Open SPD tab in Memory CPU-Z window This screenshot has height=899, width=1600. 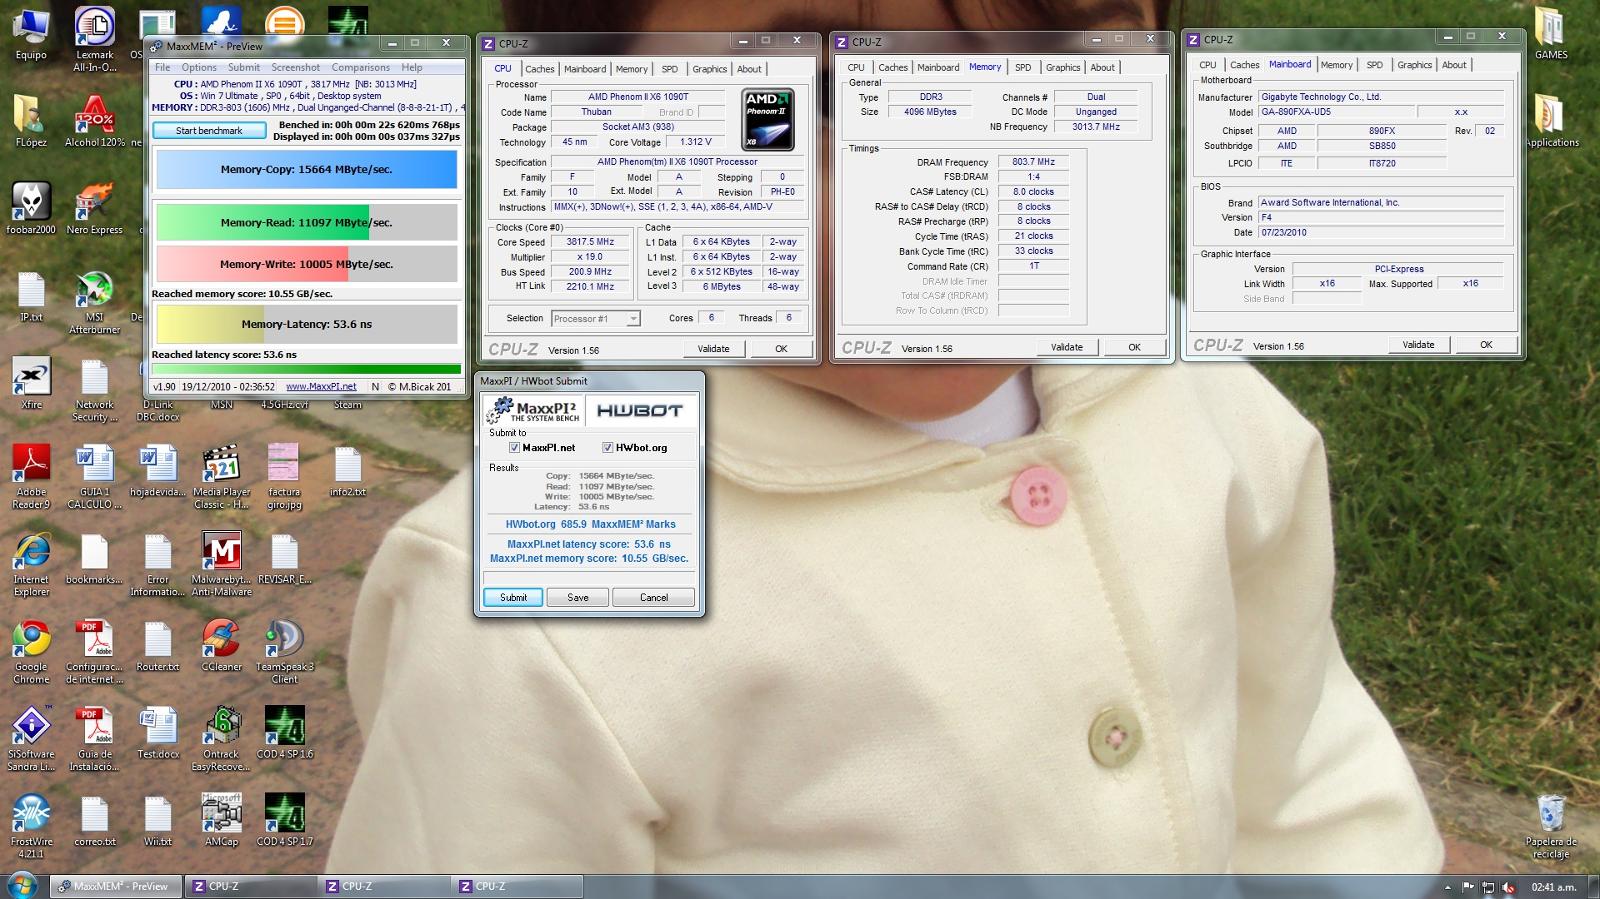click(x=1023, y=67)
